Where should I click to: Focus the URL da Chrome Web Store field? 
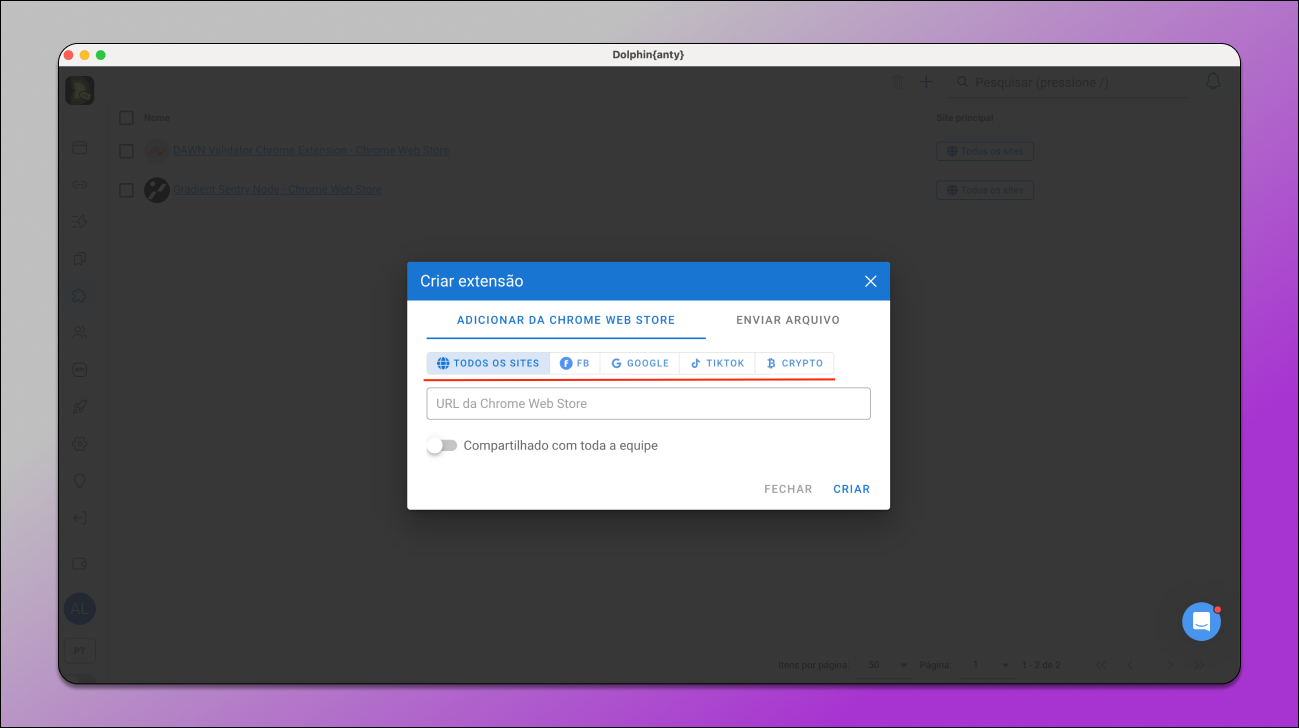pos(648,404)
